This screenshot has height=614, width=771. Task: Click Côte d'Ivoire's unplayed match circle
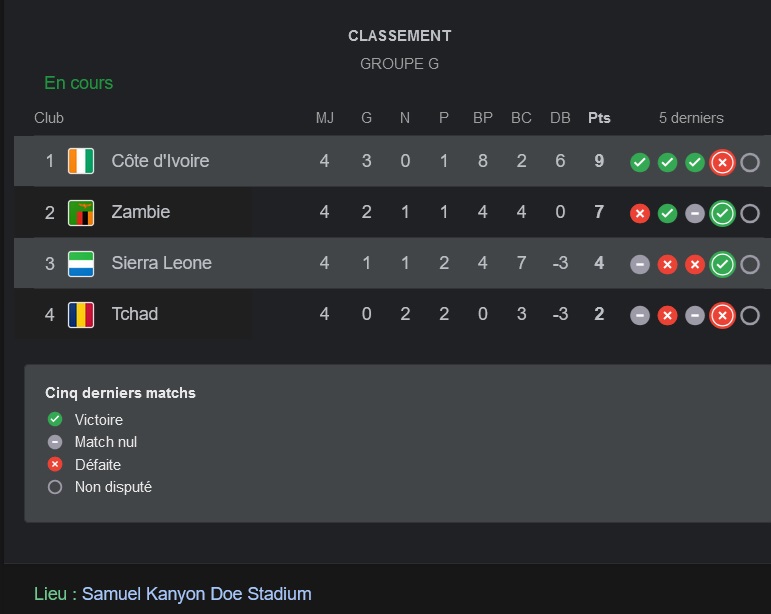[x=750, y=162]
